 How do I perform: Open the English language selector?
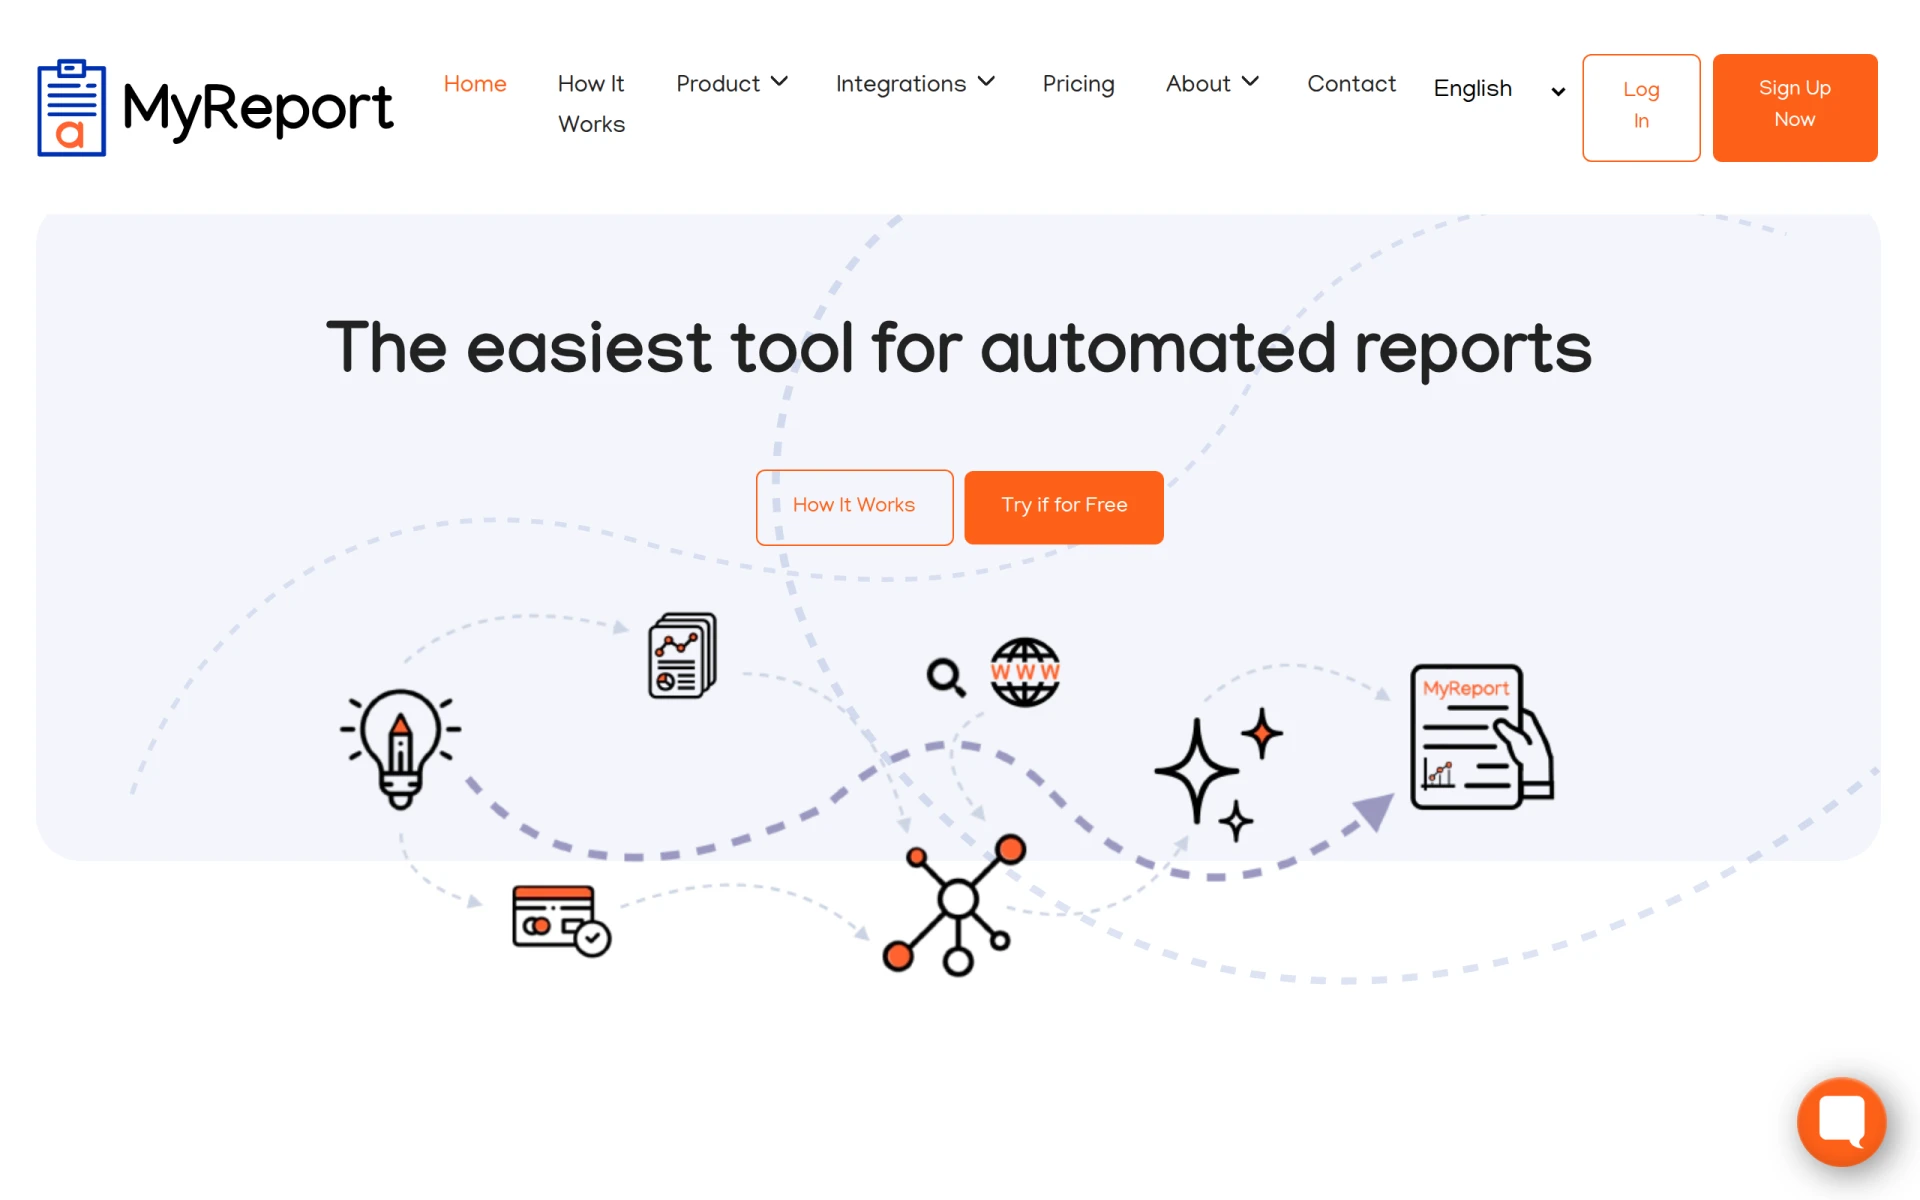click(1499, 89)
